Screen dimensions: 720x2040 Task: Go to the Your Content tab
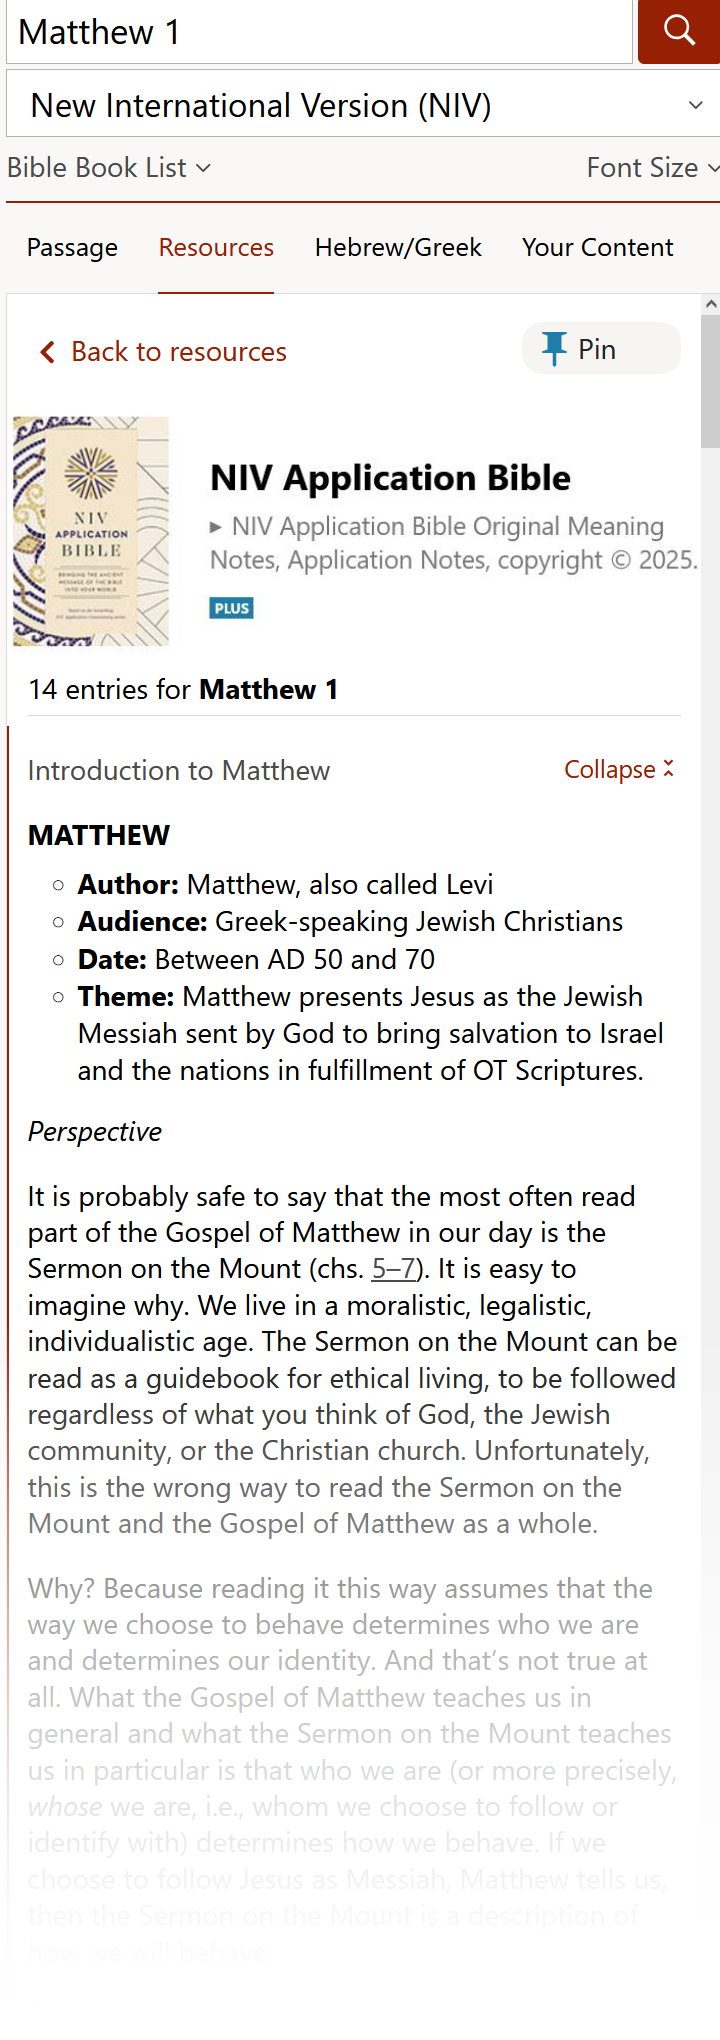click(597, 247)
